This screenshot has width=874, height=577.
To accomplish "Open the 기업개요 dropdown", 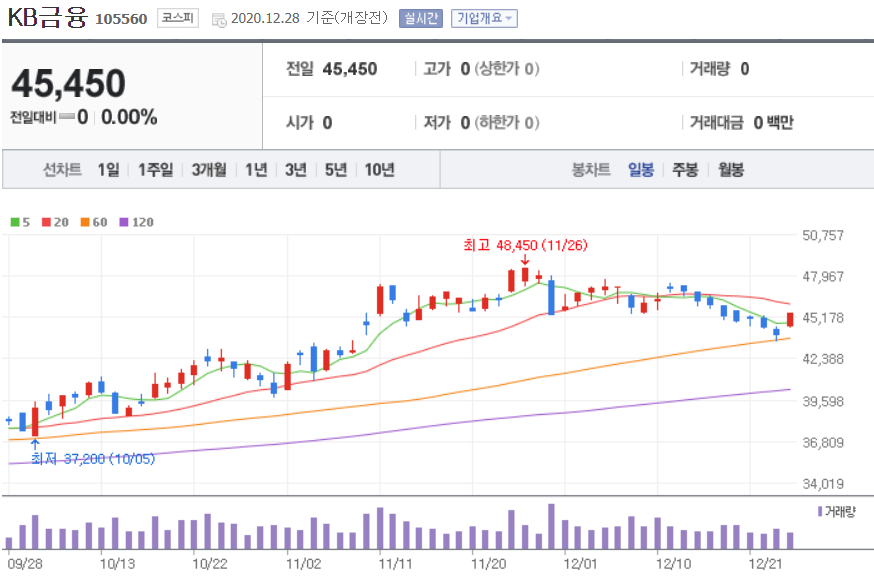I will point(484,18).
